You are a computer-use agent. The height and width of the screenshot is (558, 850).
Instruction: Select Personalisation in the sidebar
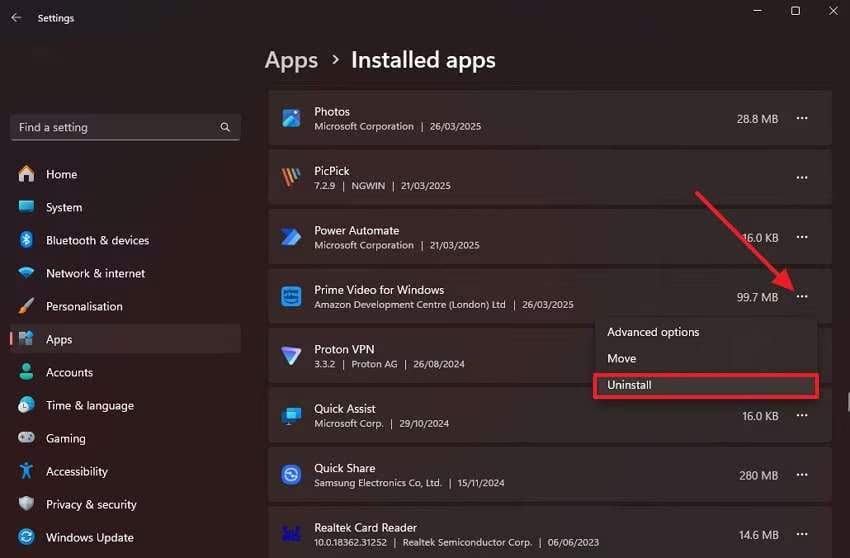click(x=125, y=306)
